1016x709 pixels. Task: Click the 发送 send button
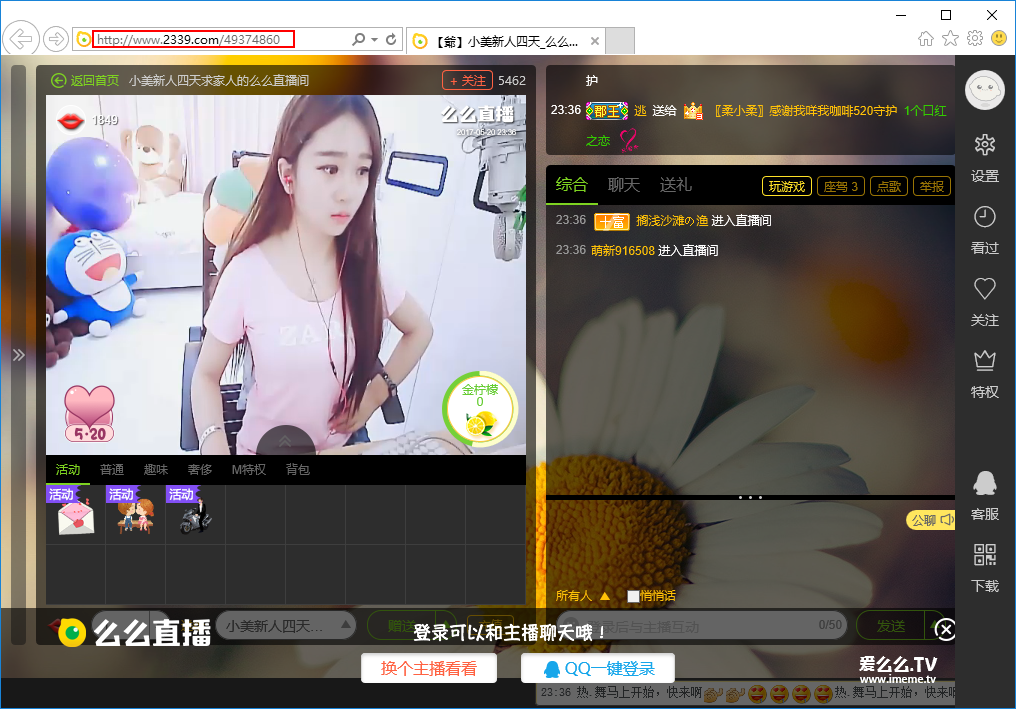[x=890, y=626]
